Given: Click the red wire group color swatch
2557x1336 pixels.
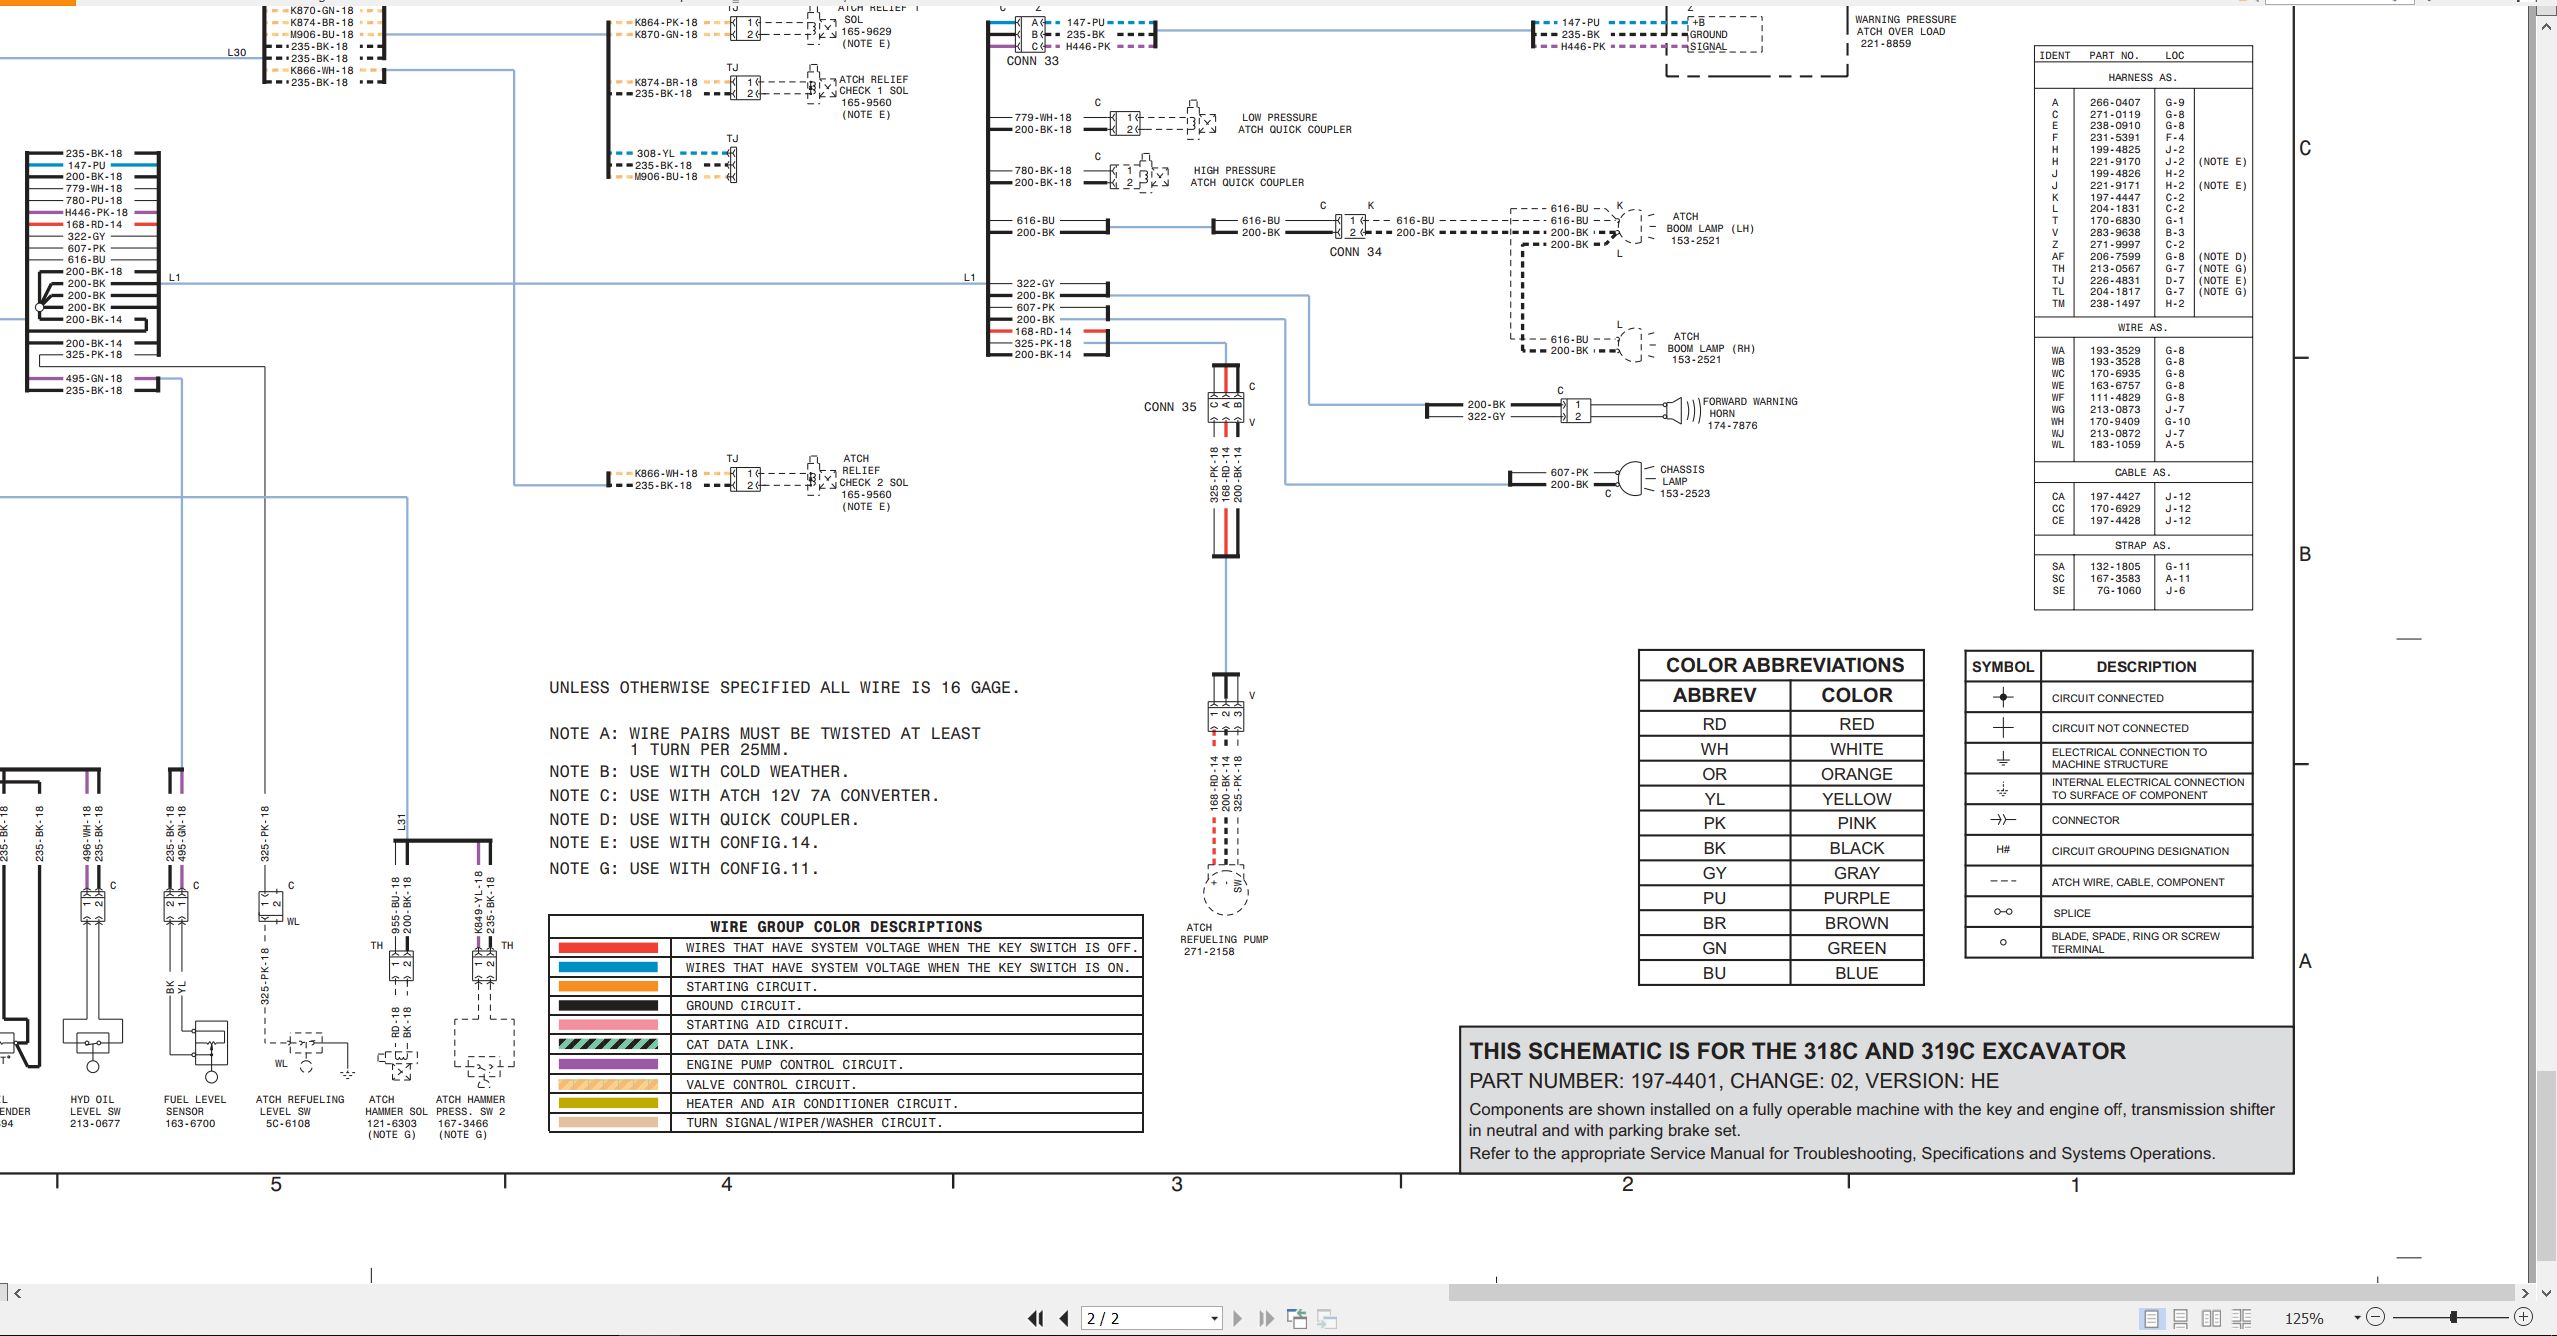Looking at the screenshot, I should click(608, 947).
